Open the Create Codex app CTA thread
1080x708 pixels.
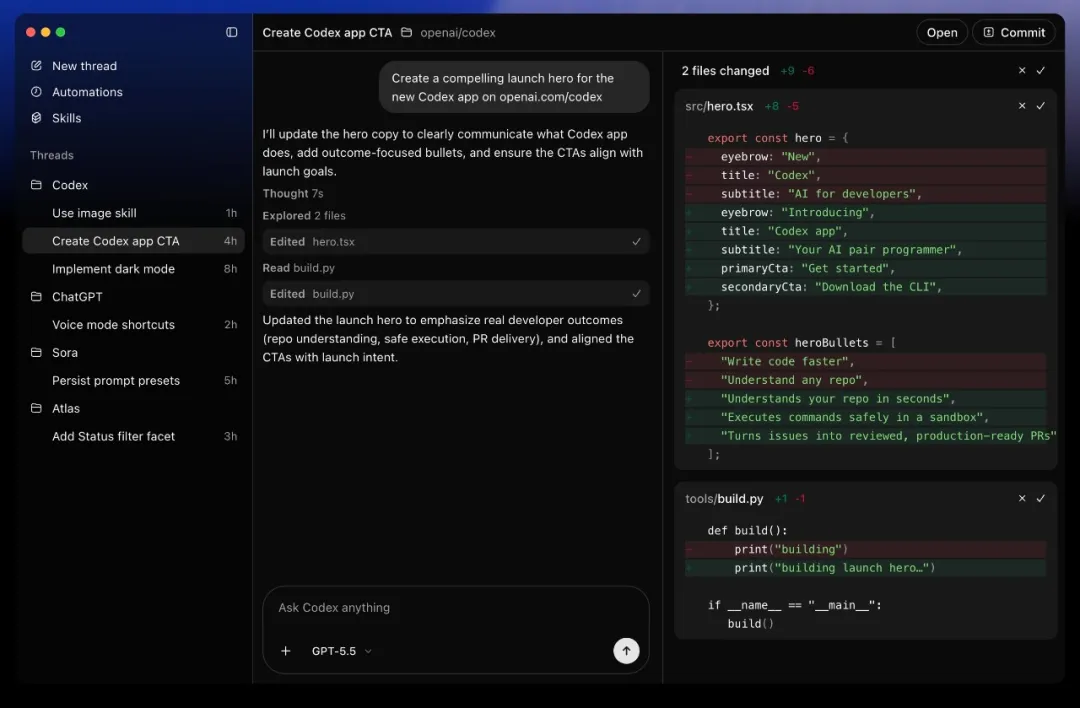tap(134, 241)
